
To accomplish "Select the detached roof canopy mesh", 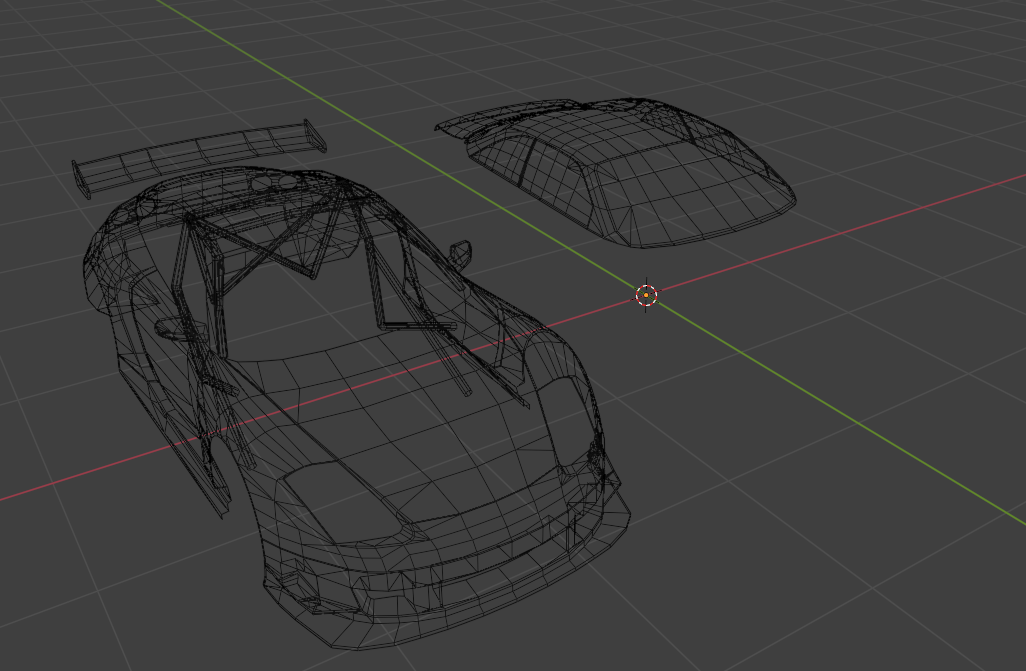I will [x=615, y=172].
